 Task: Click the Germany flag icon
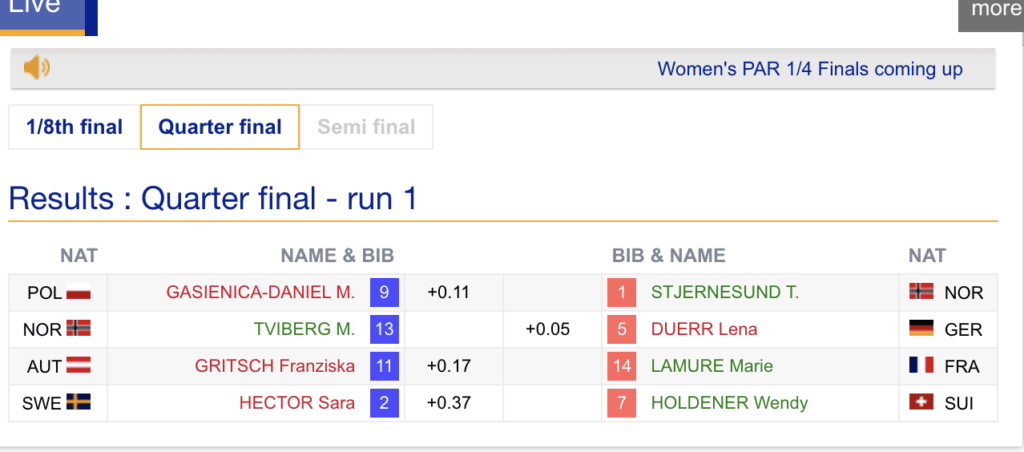[921, 329]
